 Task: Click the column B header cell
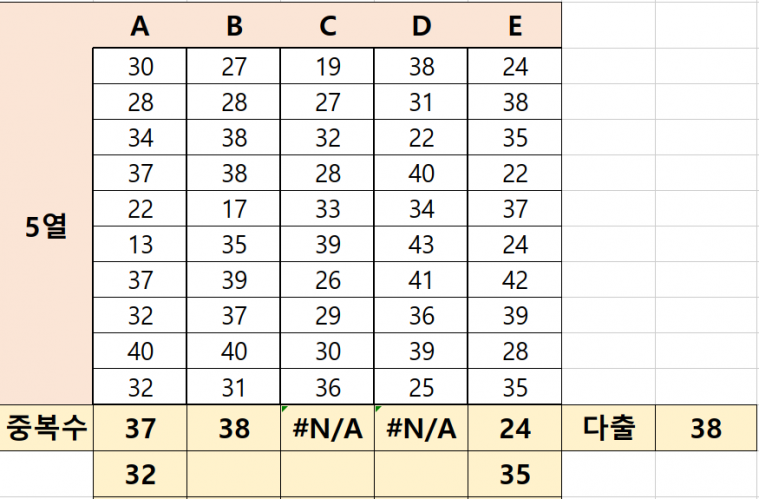tap(234, 27)
